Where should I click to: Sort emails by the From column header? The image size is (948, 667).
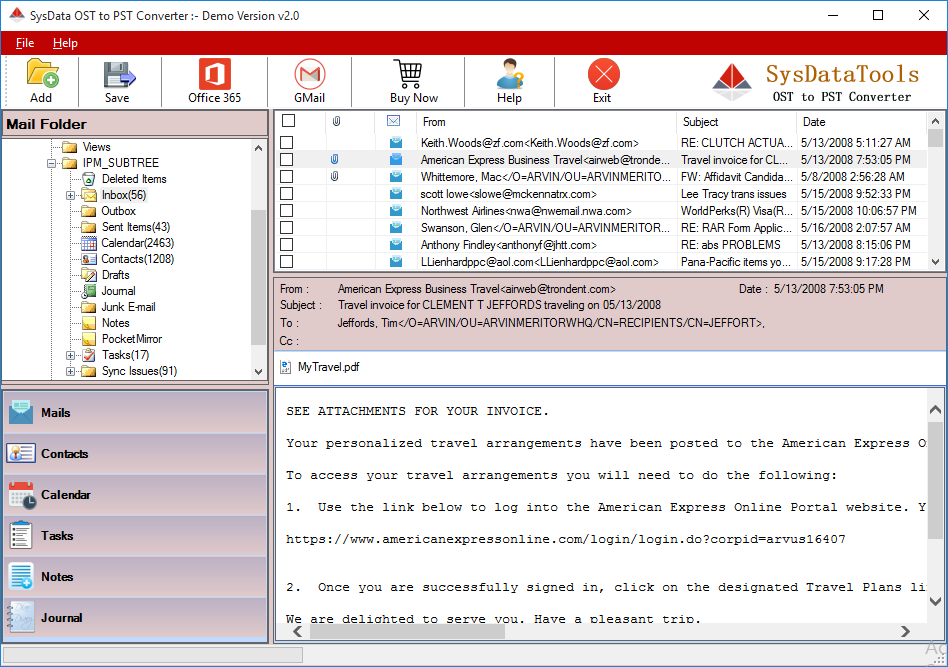point(546,122)
